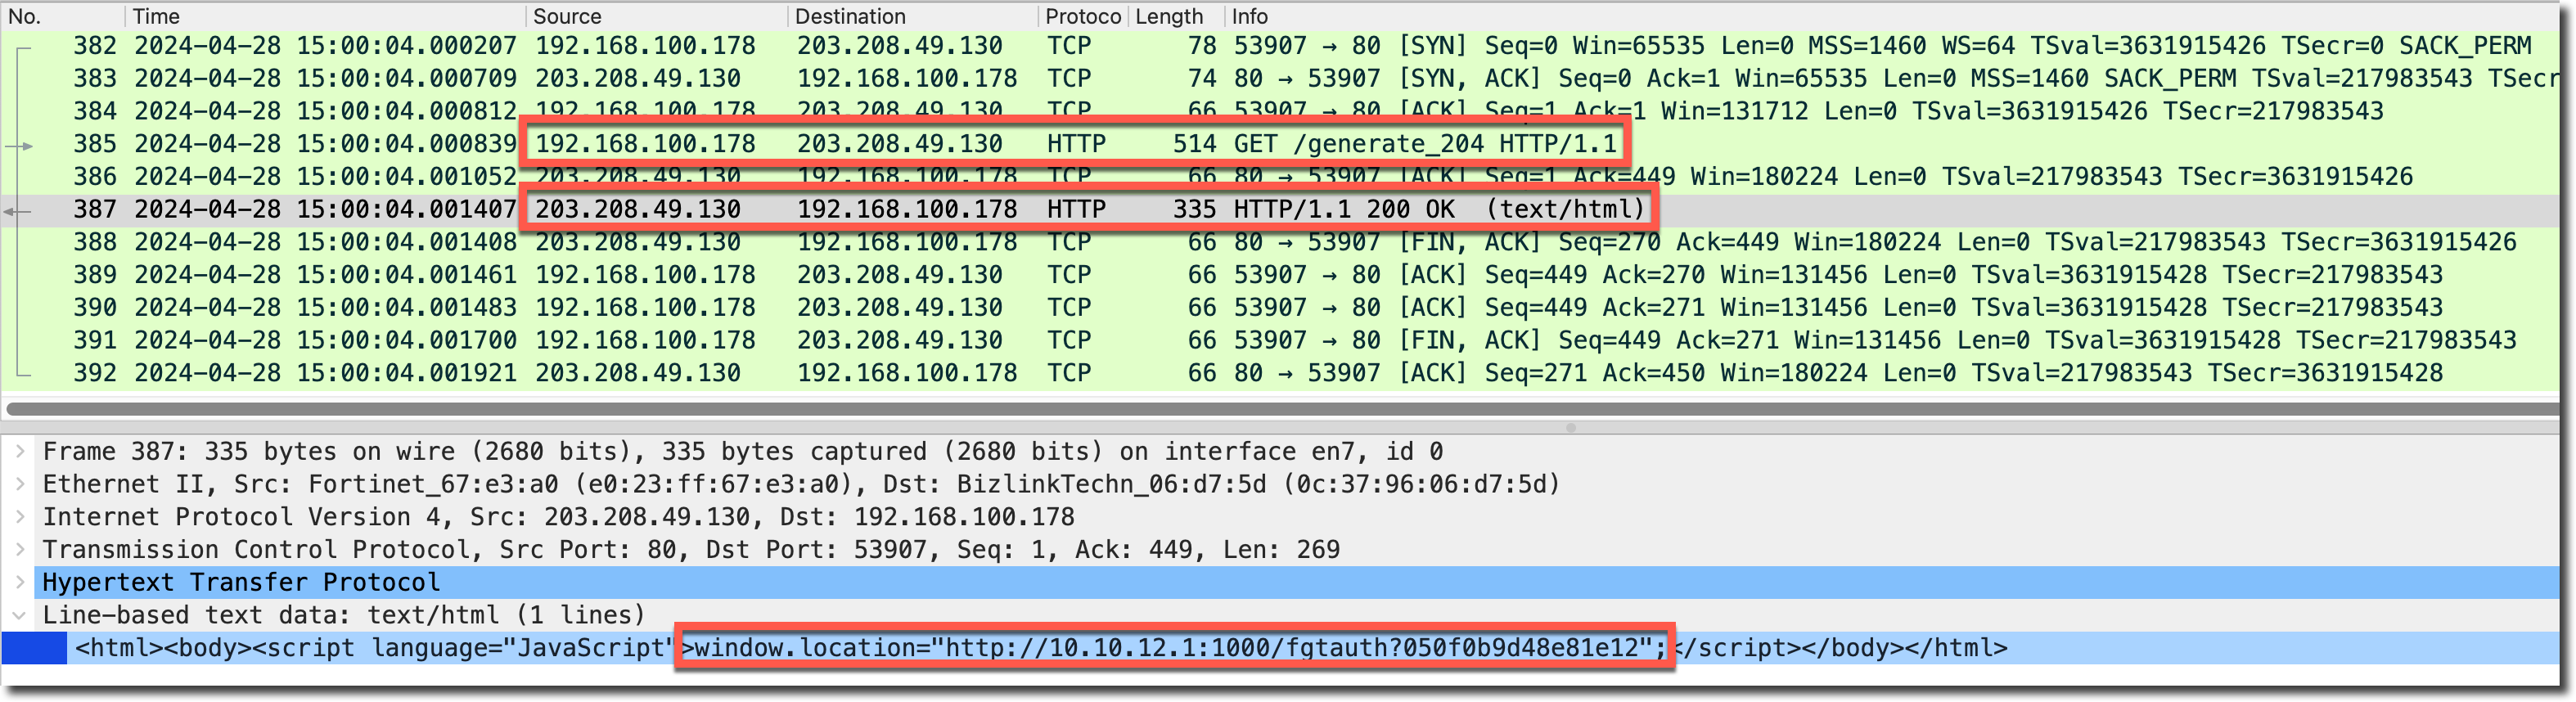Expand the Hypertext Transfer Protocol node
2576x702 pixels.
pyautogui.click(x=20, y=583)
